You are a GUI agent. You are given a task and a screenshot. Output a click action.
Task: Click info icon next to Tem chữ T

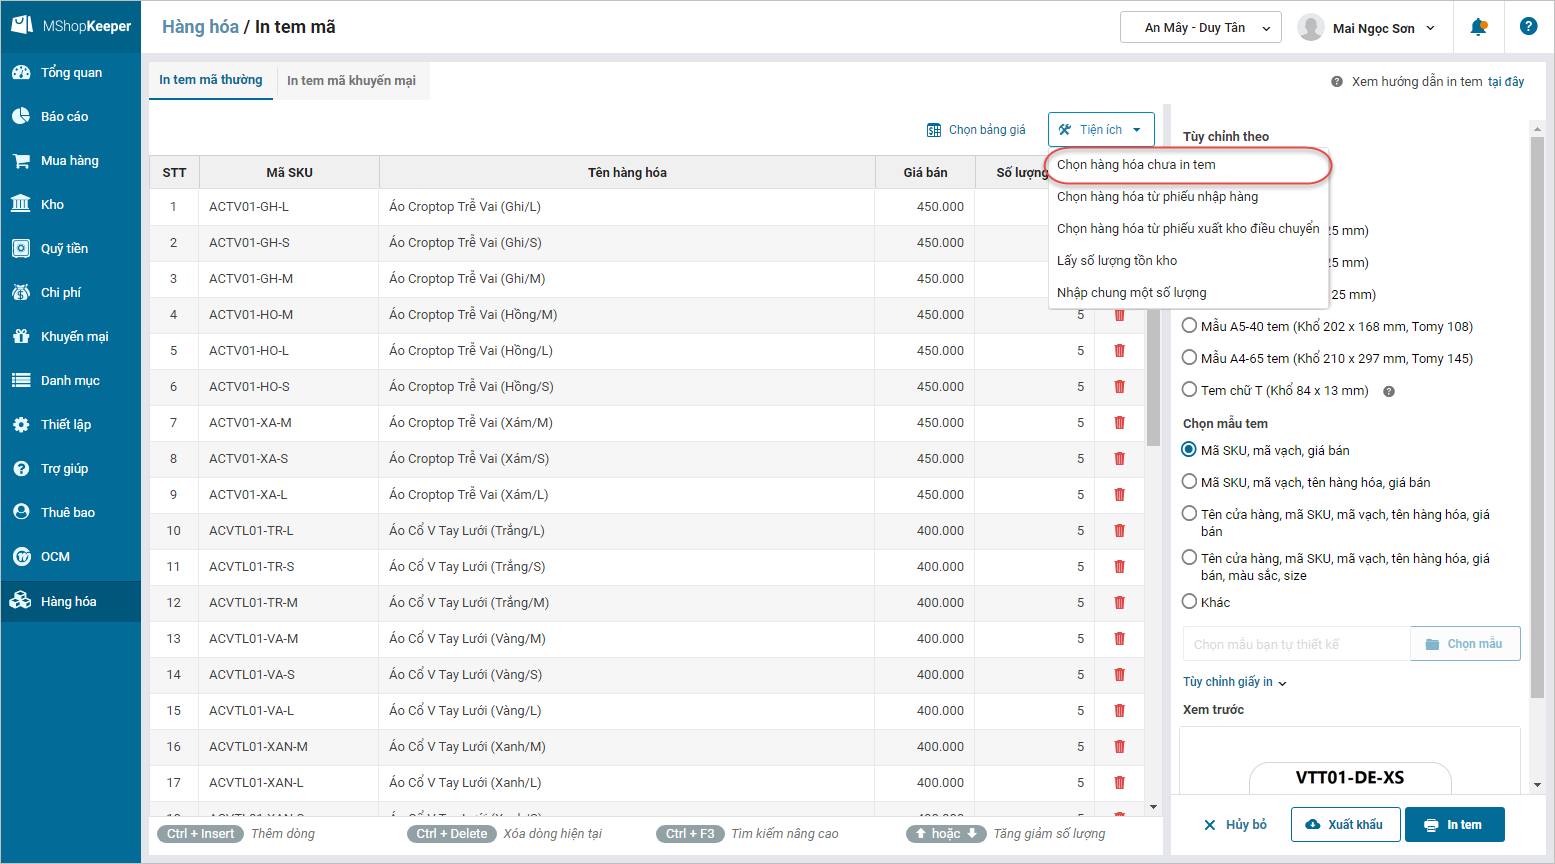point(1388,391)
